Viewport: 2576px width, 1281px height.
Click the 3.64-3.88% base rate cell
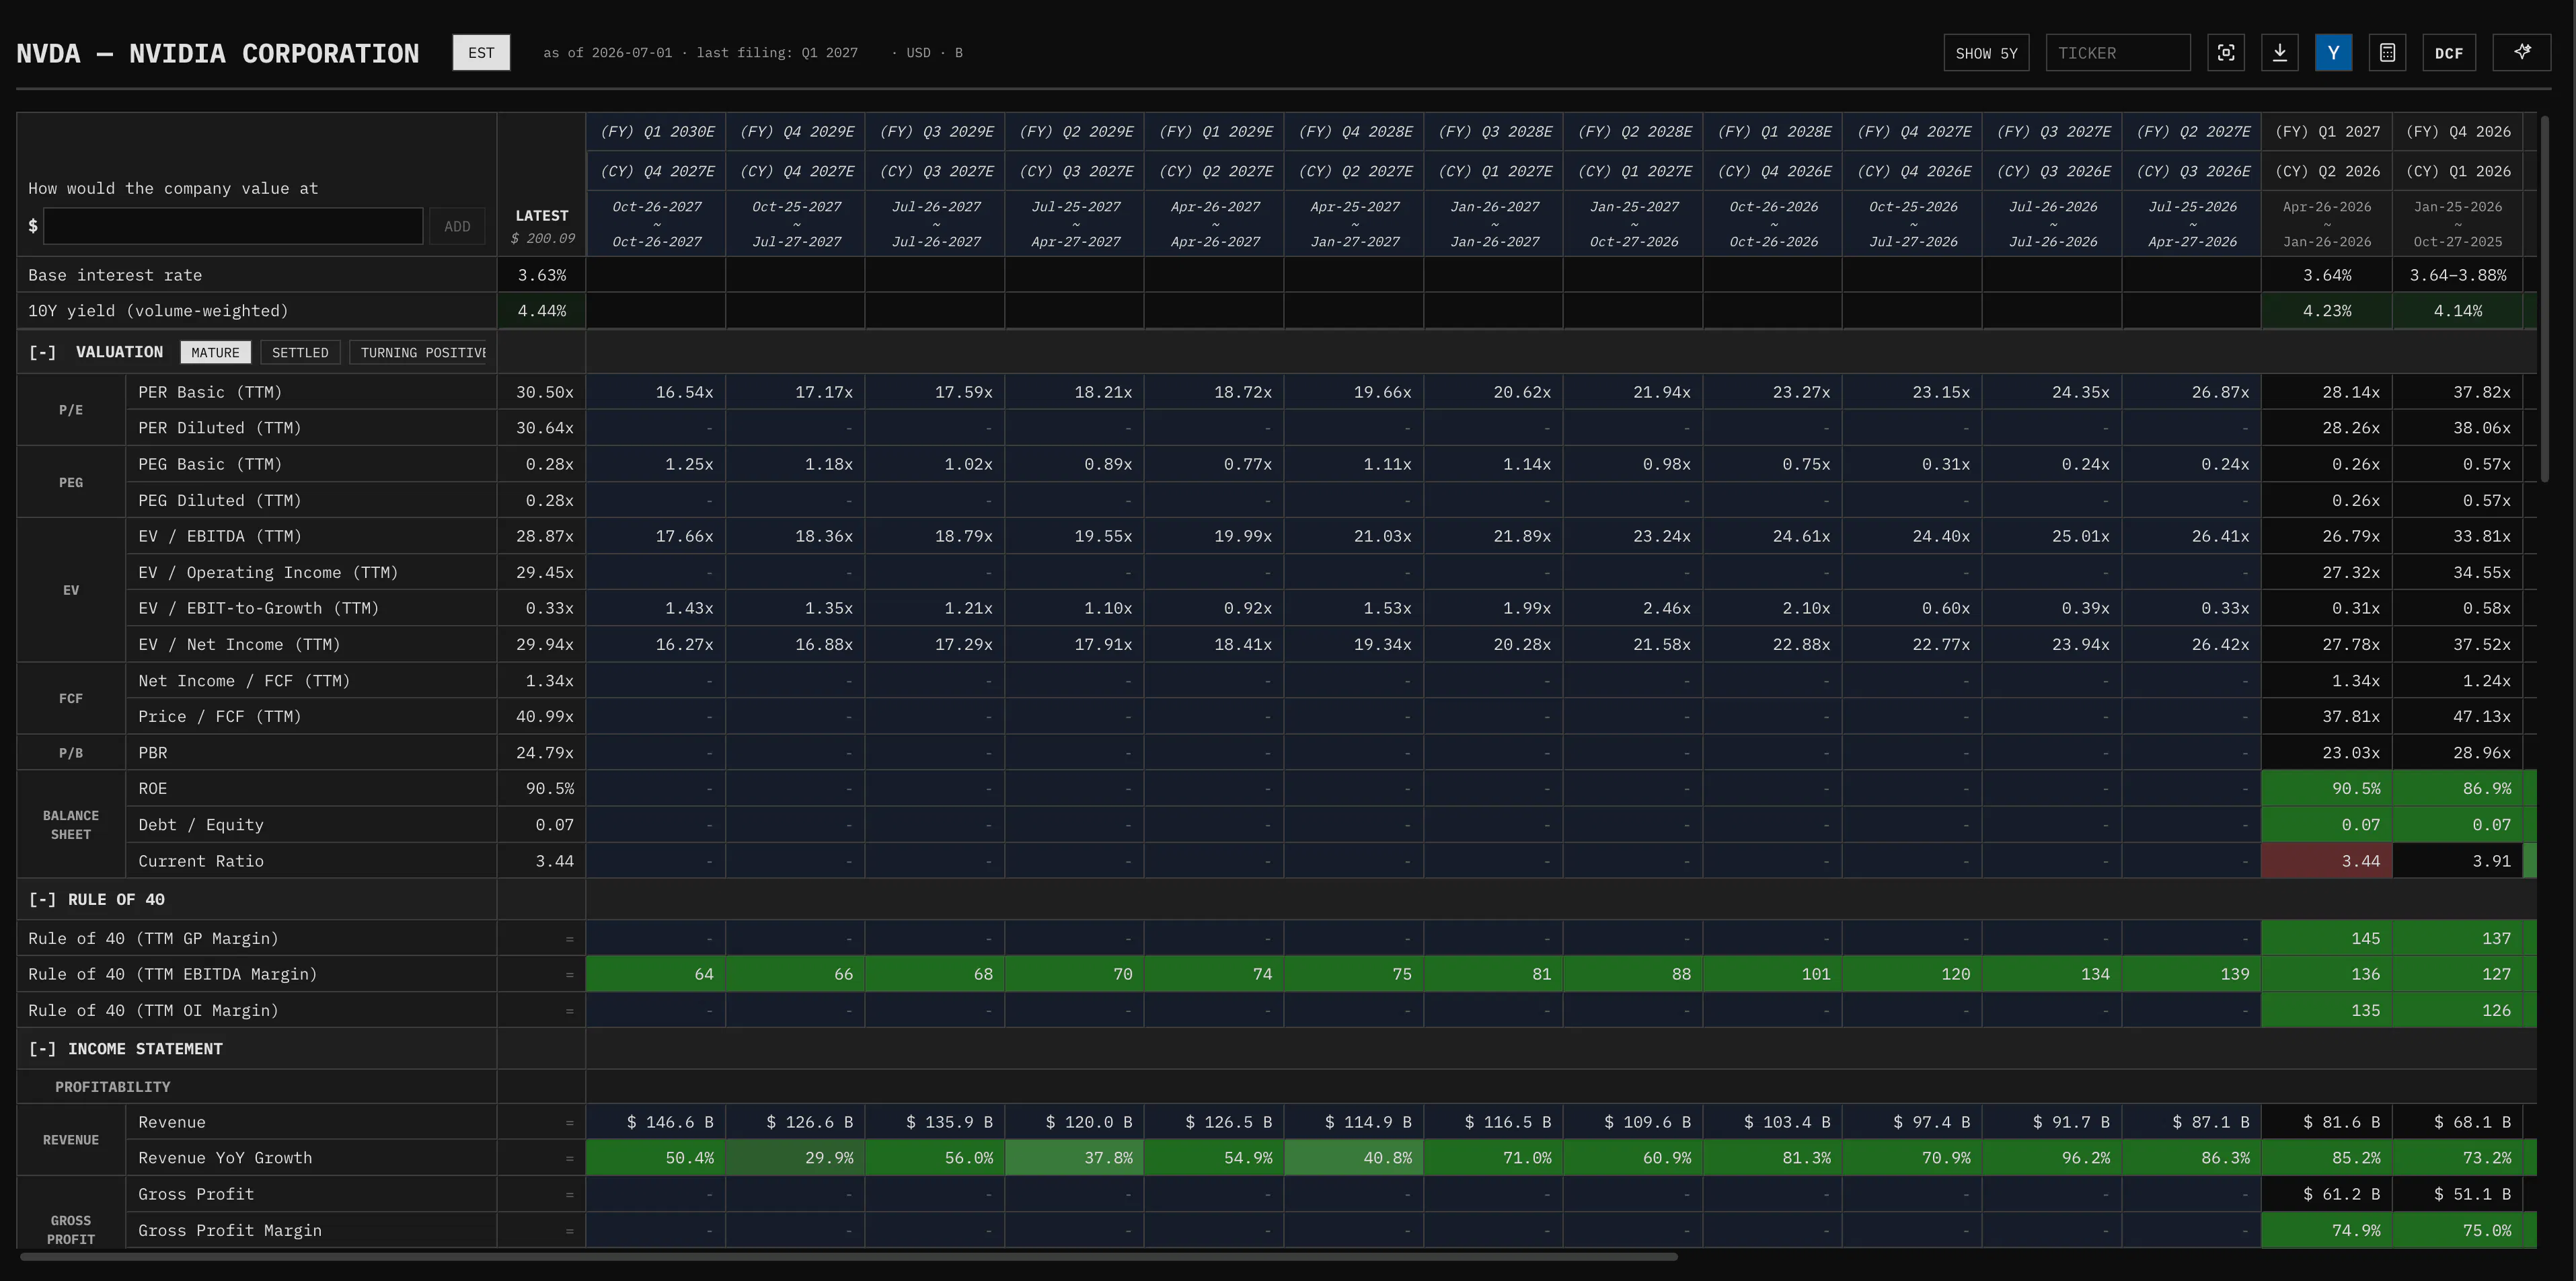(2458, 275)
